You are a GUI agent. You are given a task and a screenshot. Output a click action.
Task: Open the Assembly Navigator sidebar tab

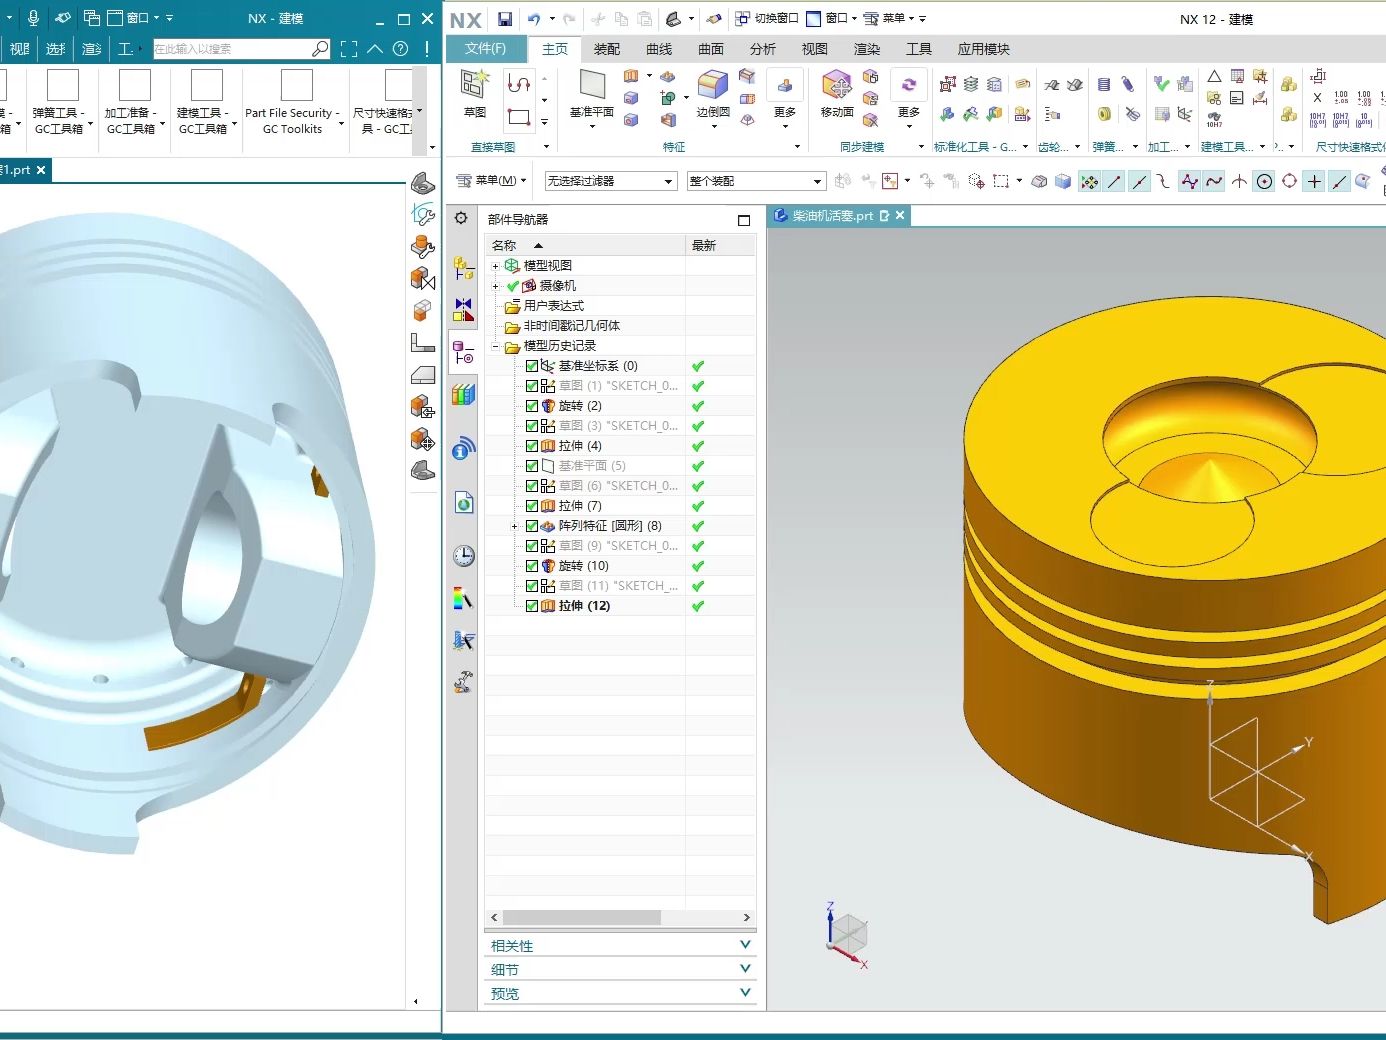pos(463,268)
